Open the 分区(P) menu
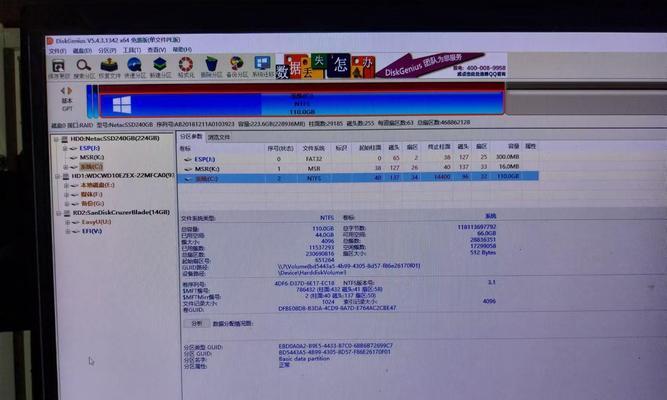This screenshot has height=400, width=667. point(107,50)
